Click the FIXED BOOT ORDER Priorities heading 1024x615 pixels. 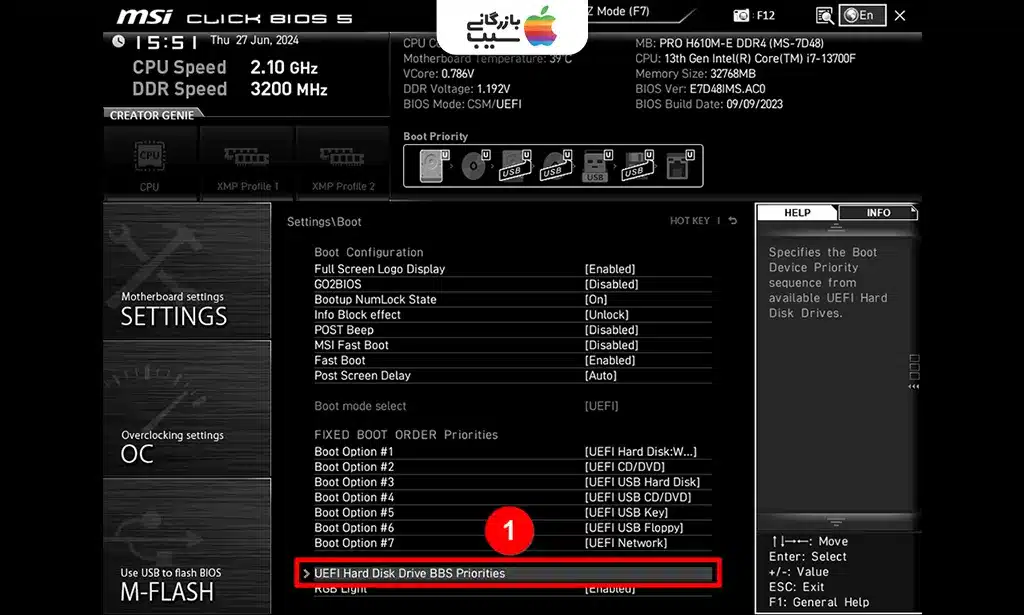(x=406, y=435)
